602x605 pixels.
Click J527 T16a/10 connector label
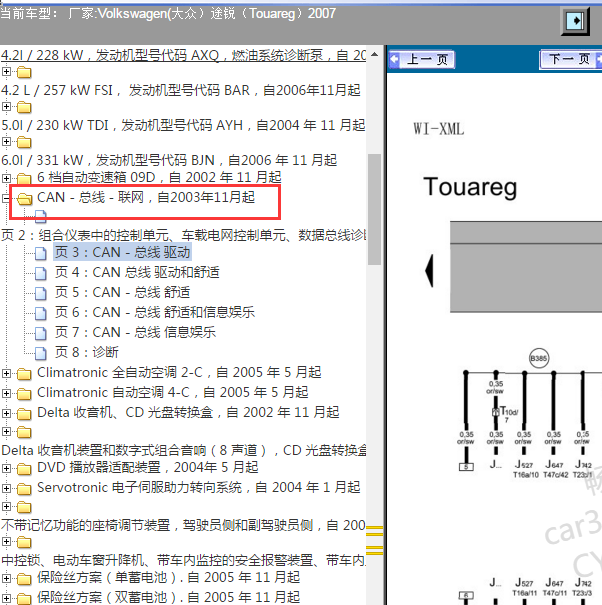(x=525, y=469)
